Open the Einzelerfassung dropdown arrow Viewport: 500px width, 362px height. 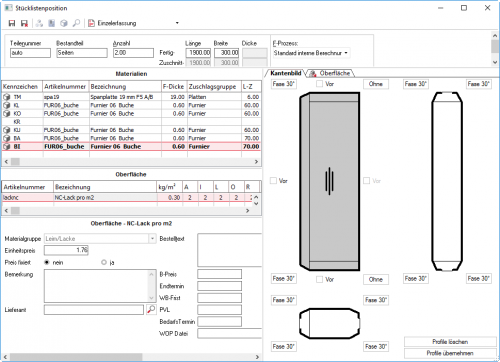pos(177,23)
